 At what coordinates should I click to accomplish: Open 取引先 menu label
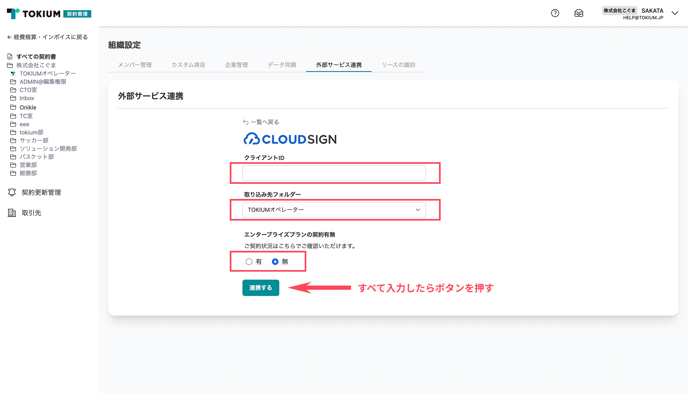(32, 213)
